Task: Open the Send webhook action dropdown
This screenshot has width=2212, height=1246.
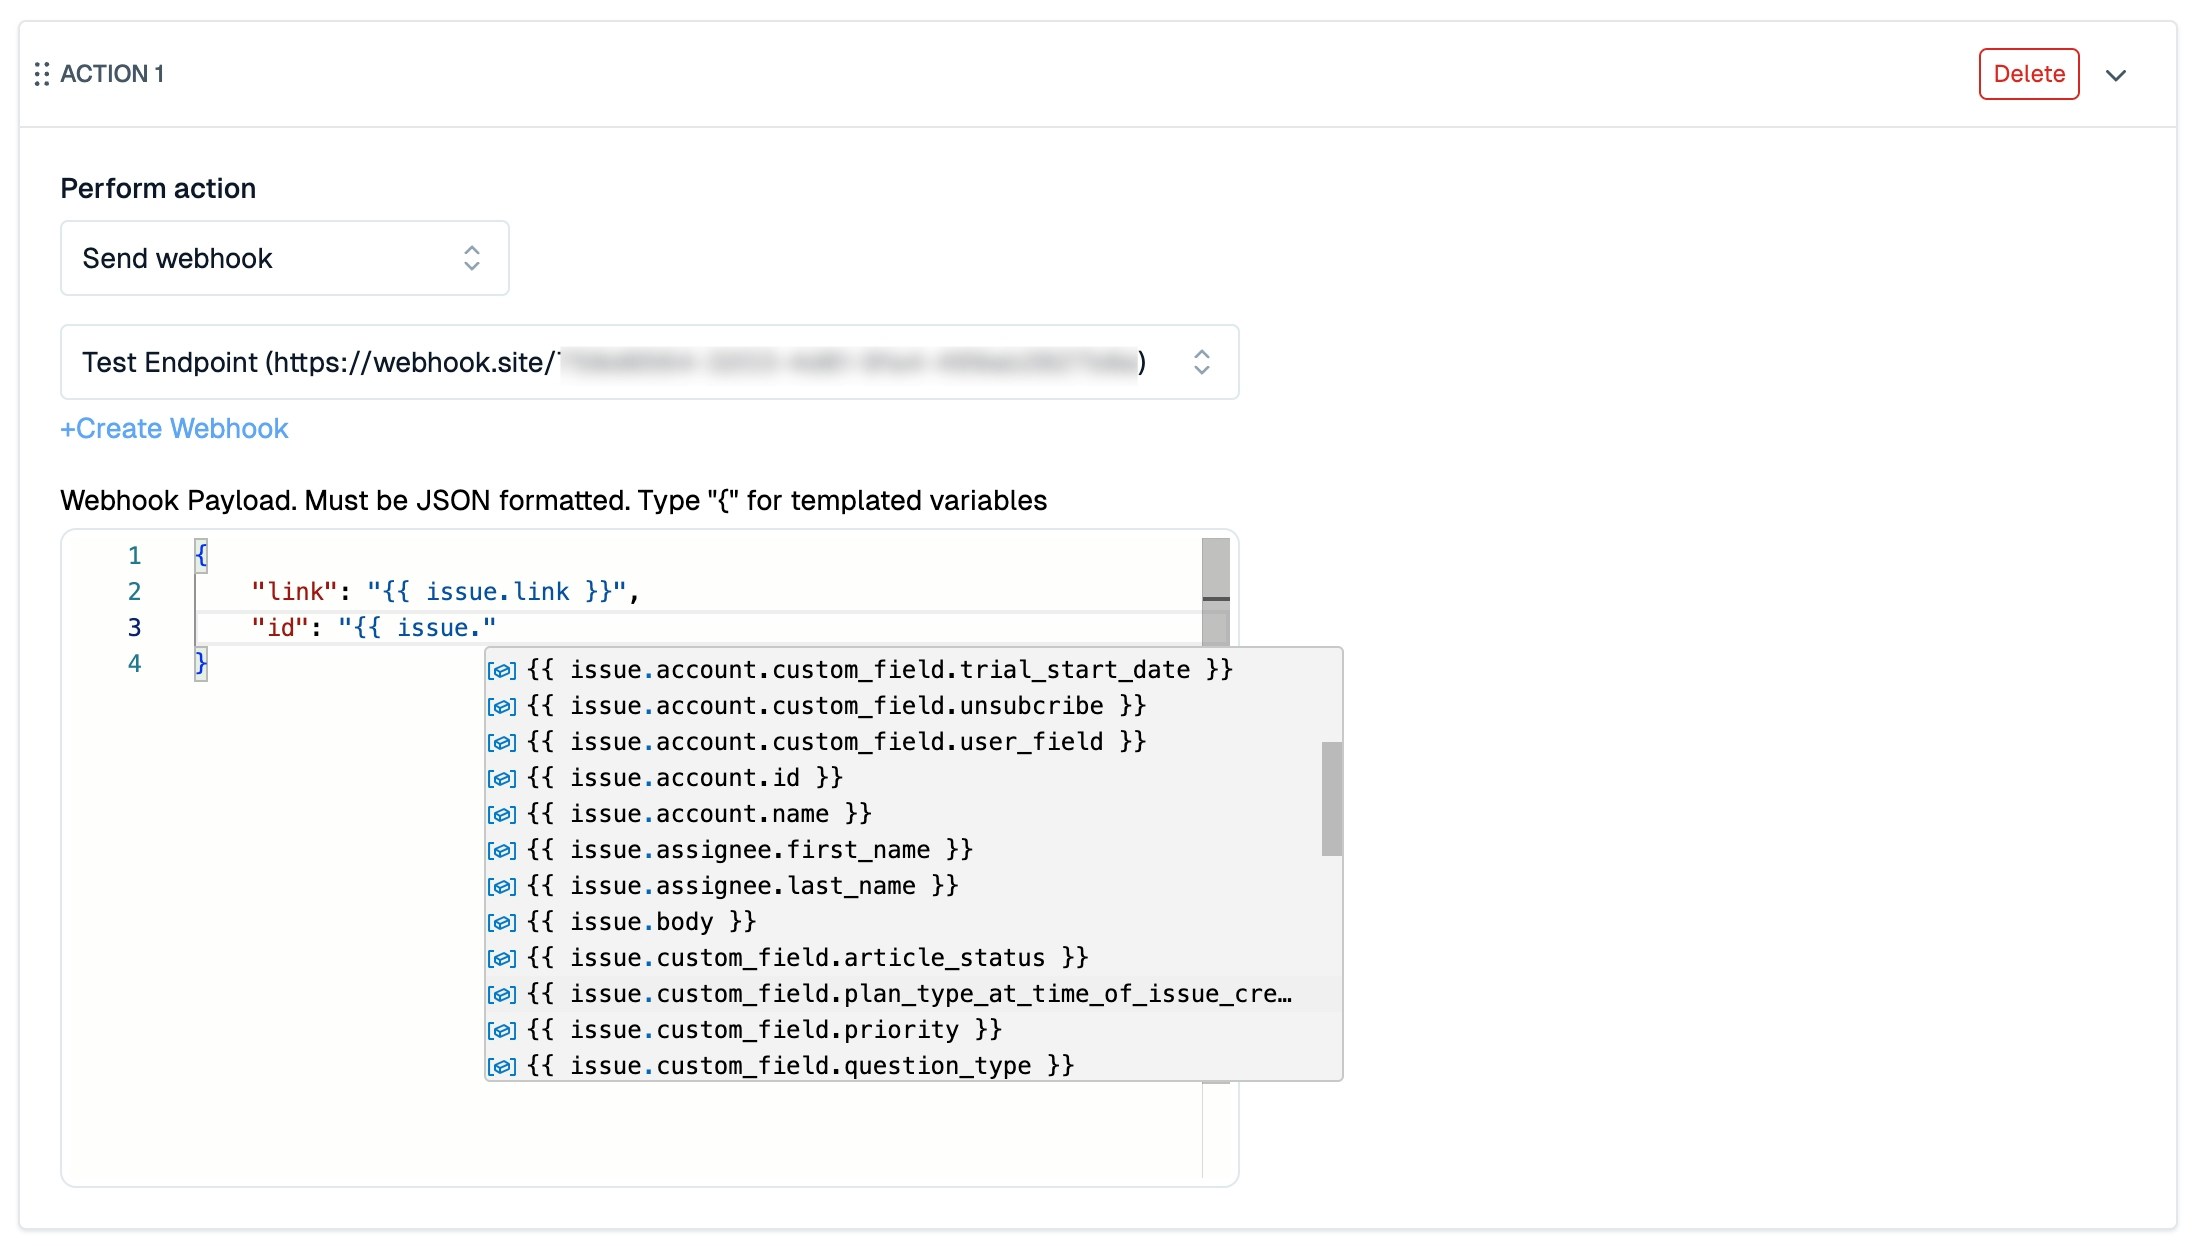Action: [285, 258]
